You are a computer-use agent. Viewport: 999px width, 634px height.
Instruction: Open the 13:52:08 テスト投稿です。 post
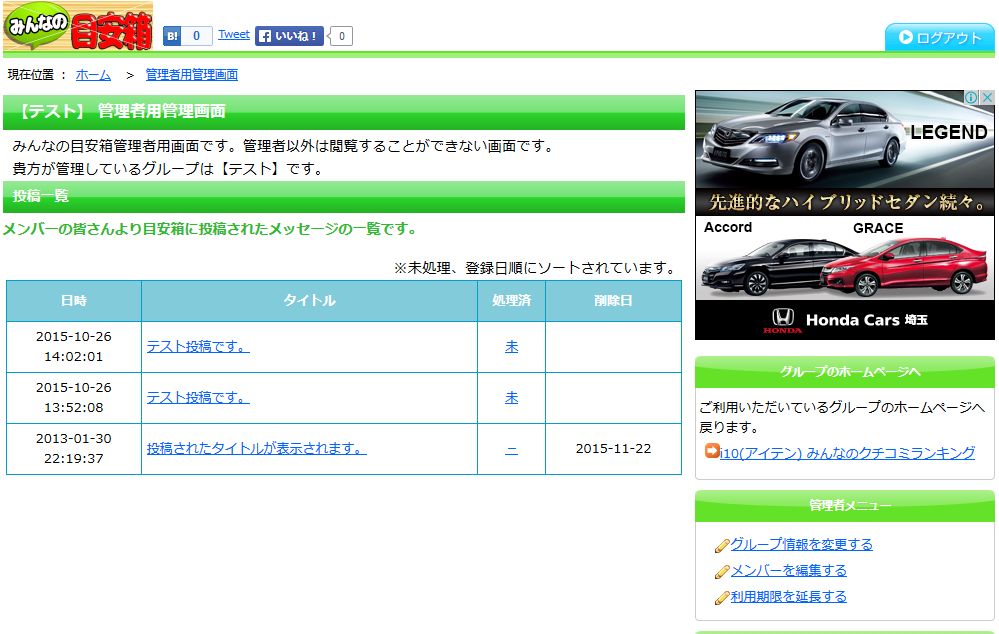[x=198, y=398]
